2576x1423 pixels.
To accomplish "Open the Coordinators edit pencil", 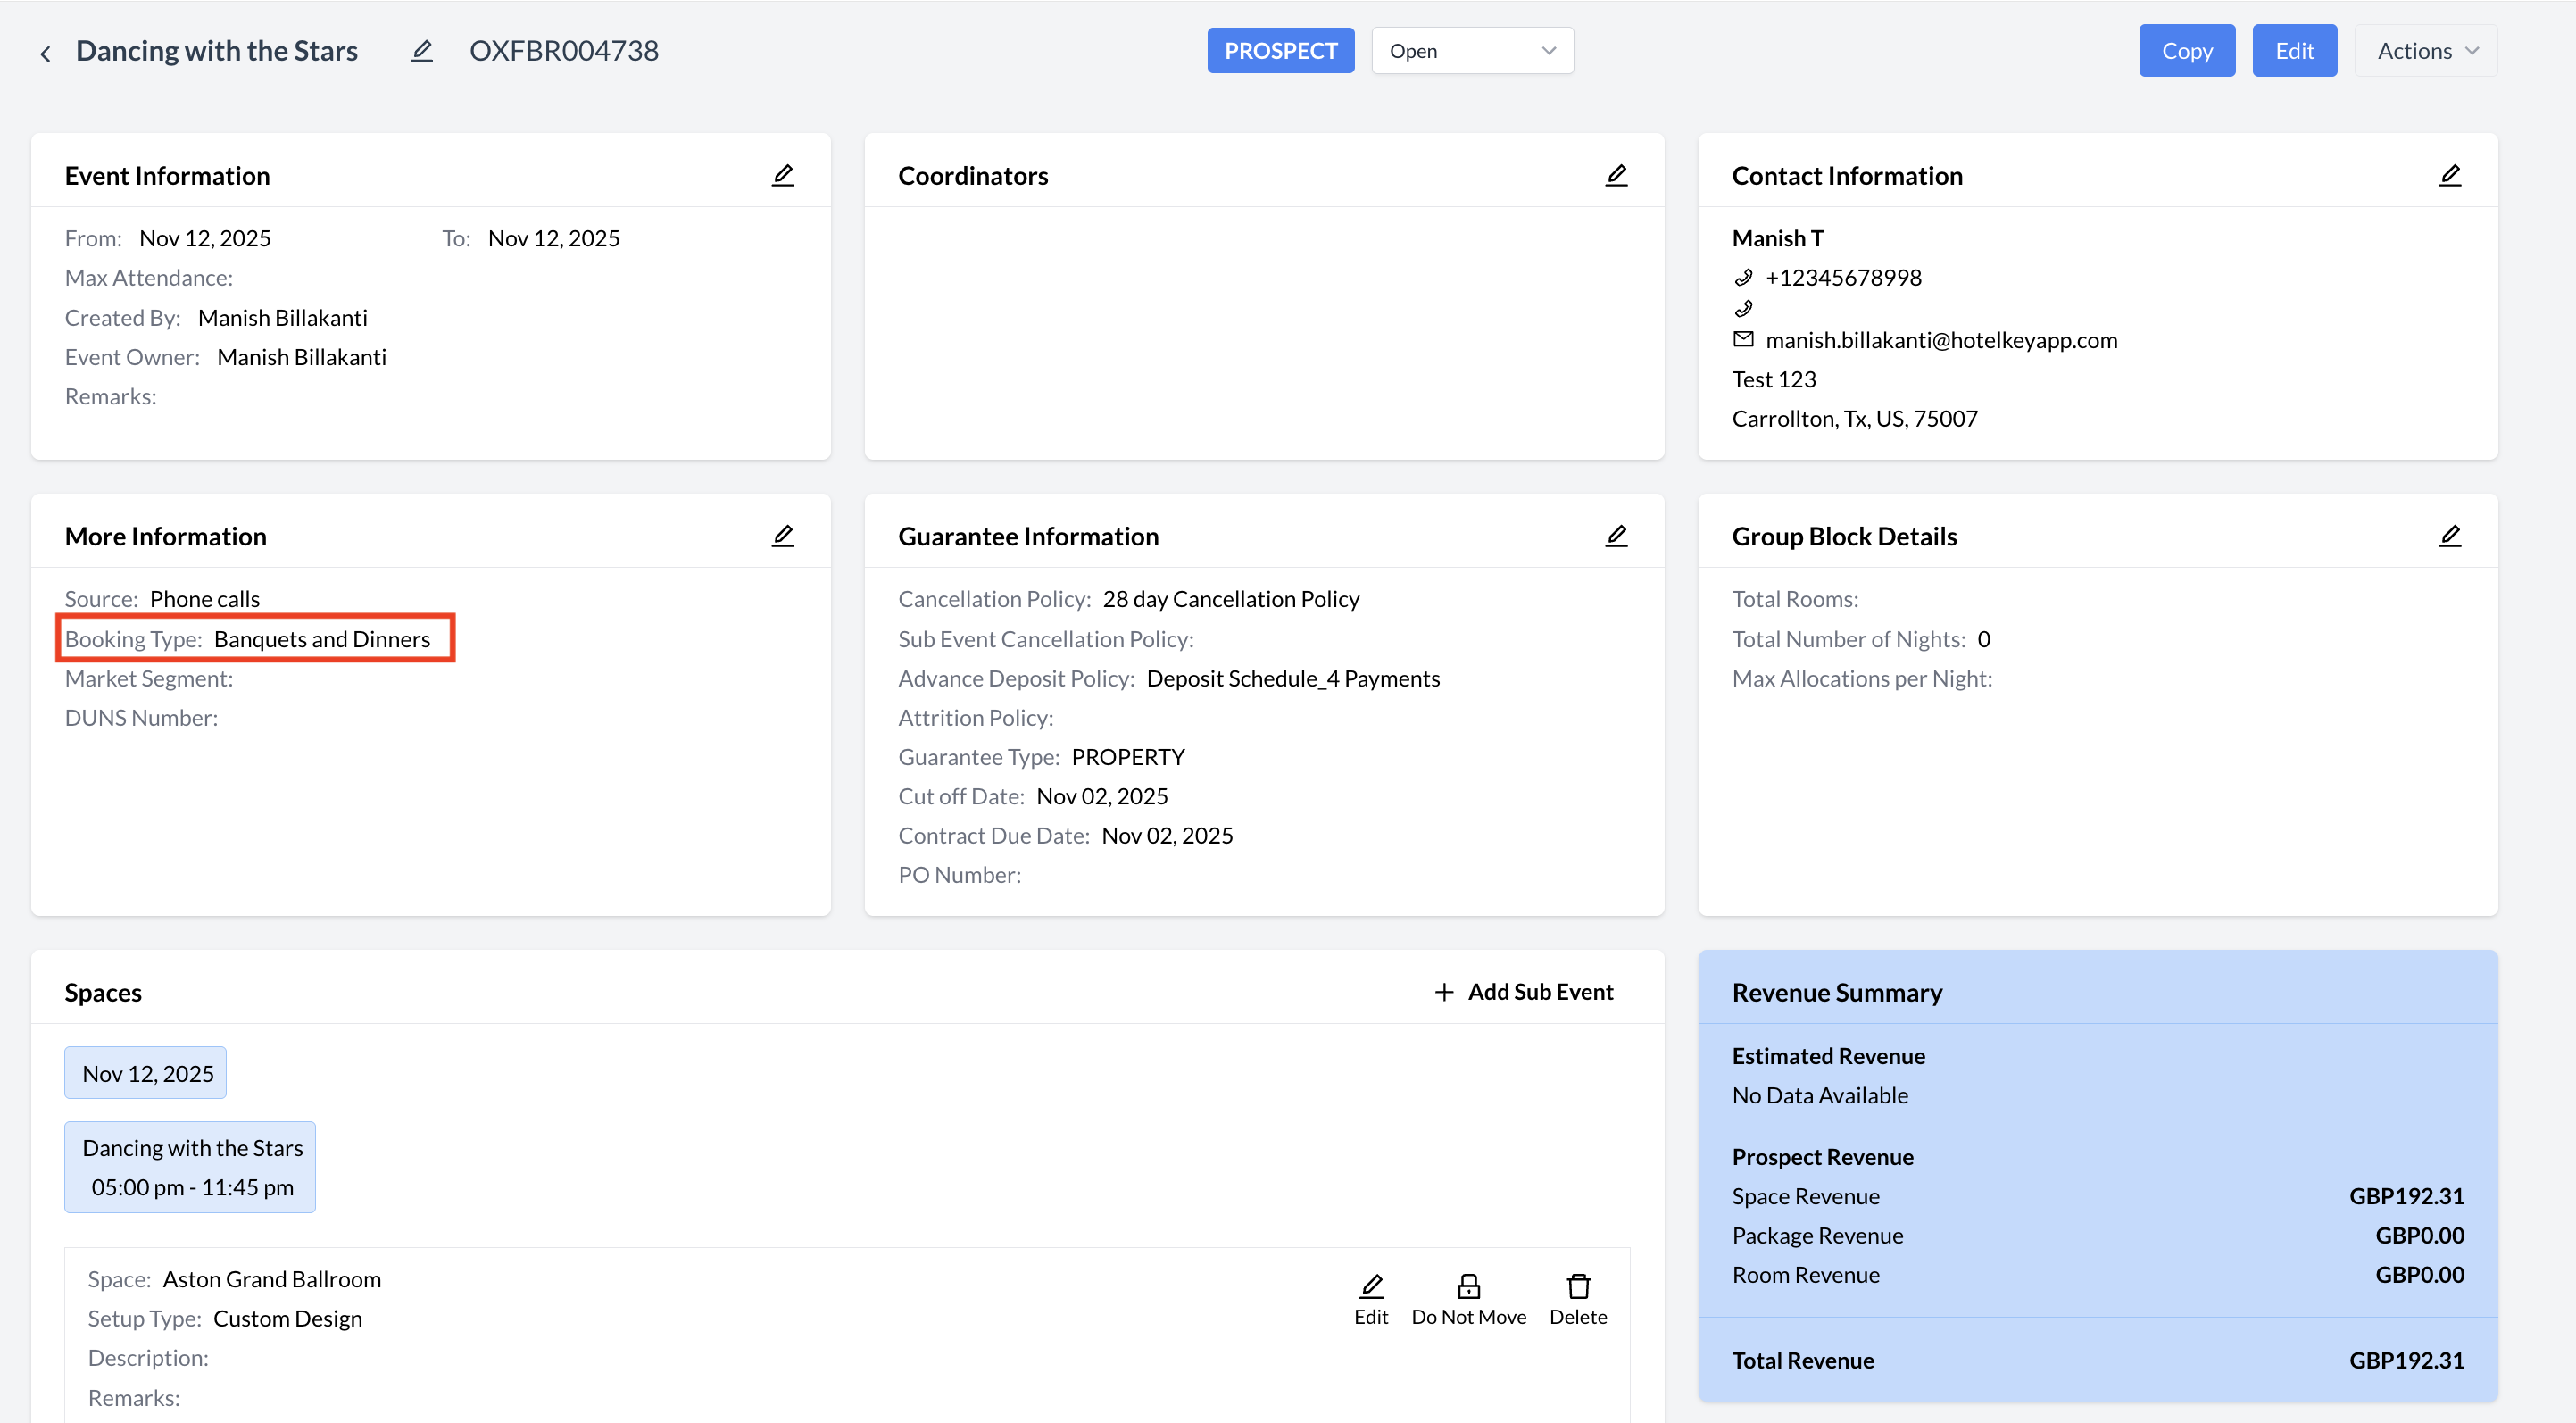I will (1616, 176).
